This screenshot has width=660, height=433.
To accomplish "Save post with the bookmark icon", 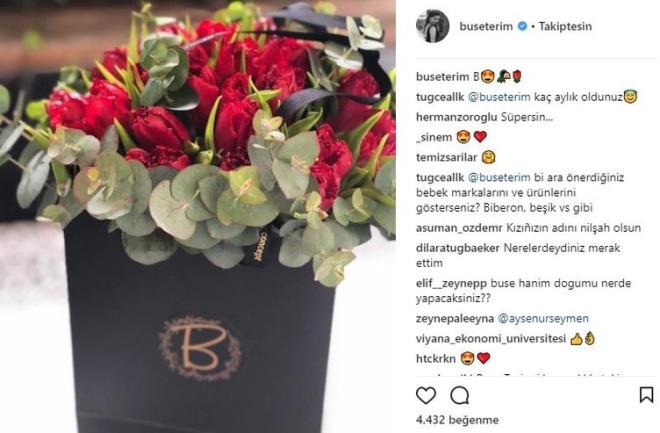I will (x=646, y=395).
